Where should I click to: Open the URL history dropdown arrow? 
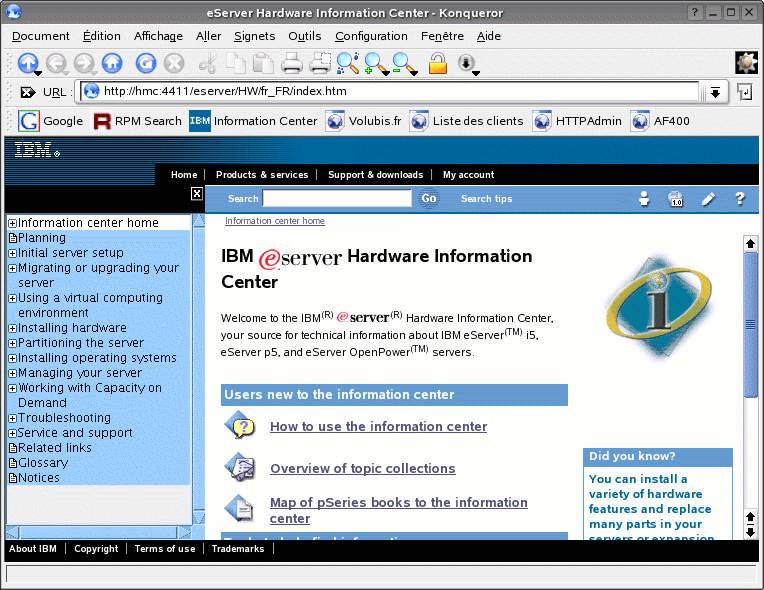point(715,92)
